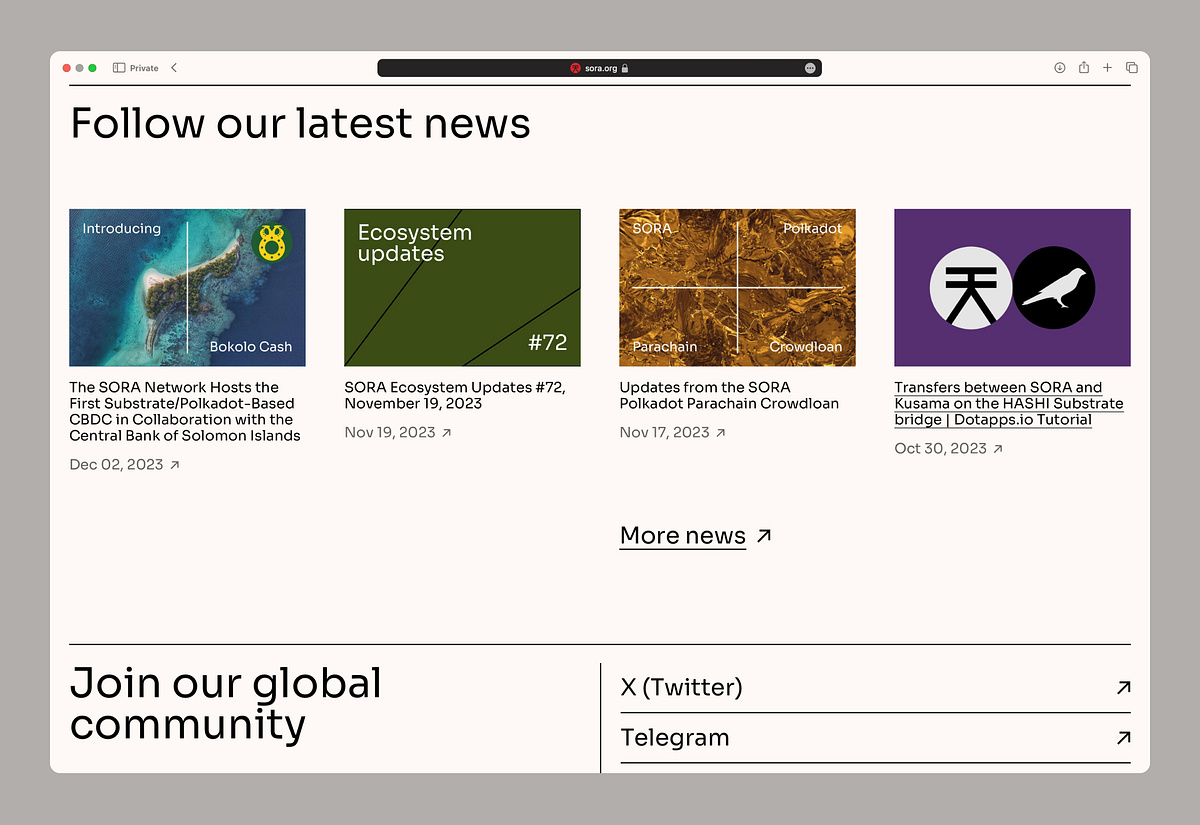Click the Share icon in toolbar
The height and width of the screenshot is (825, 1200).
pos(1084,68)
